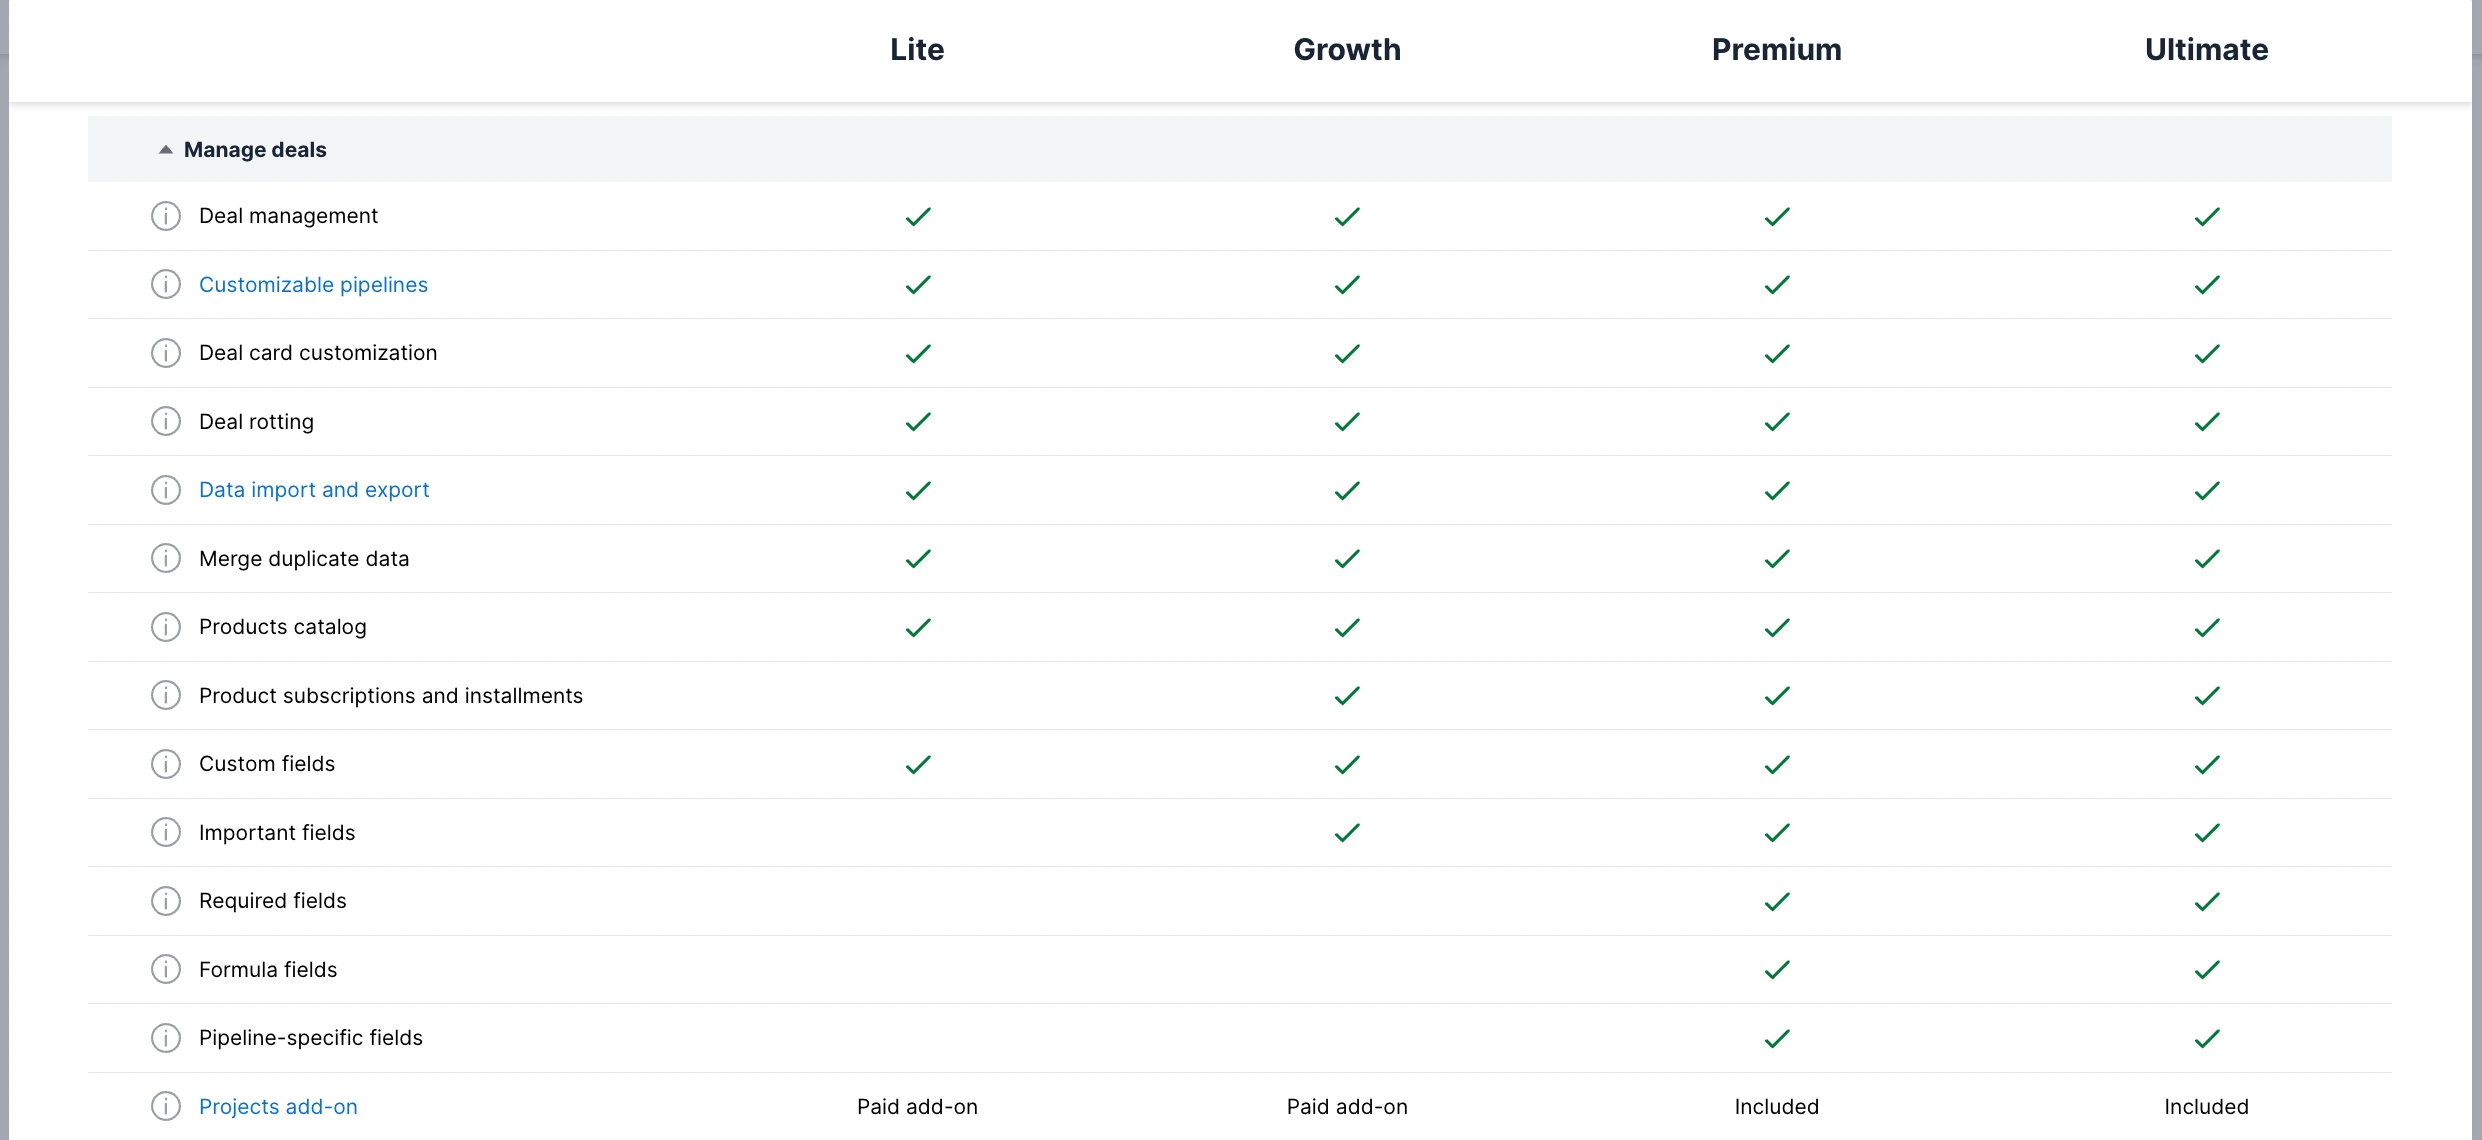Open the Projects add-on link
This screenshot has width=2482, height=1140.
(277, 1106)
